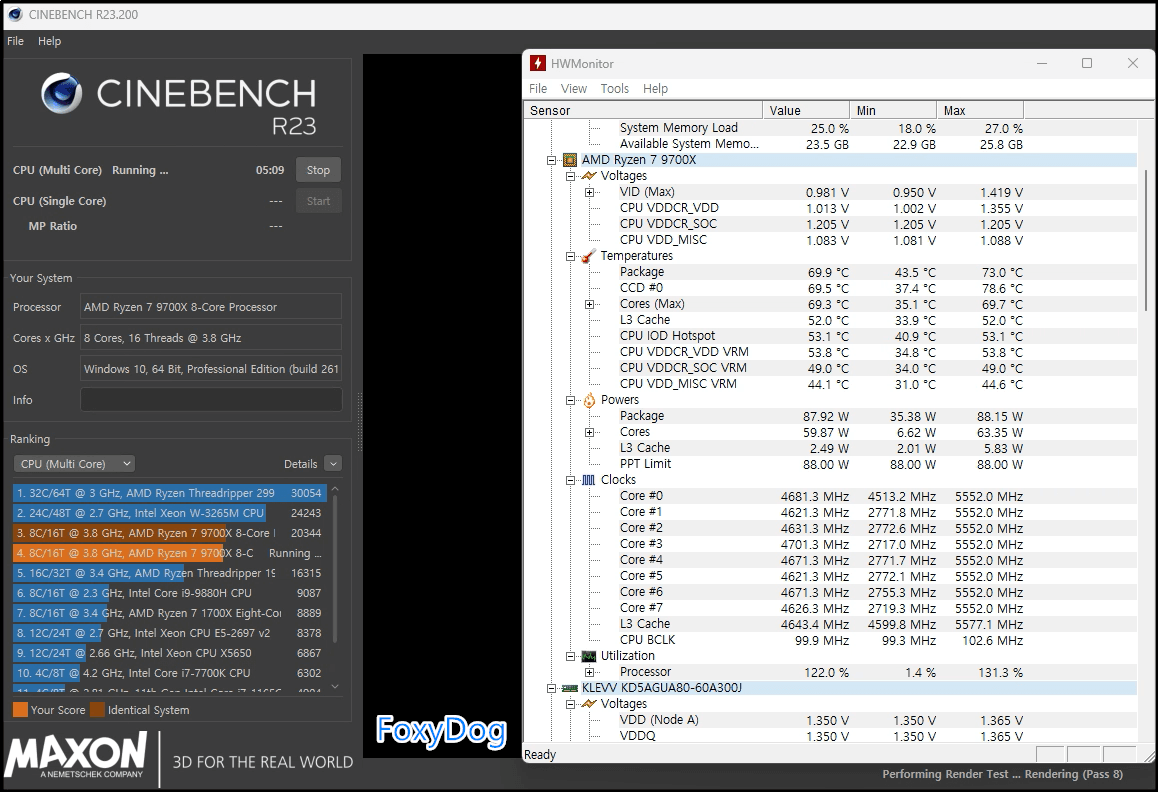Open the HWMonitor Tools menu
The height and width of the screenshot is (792, 1158).
click(x=614, y=89)
